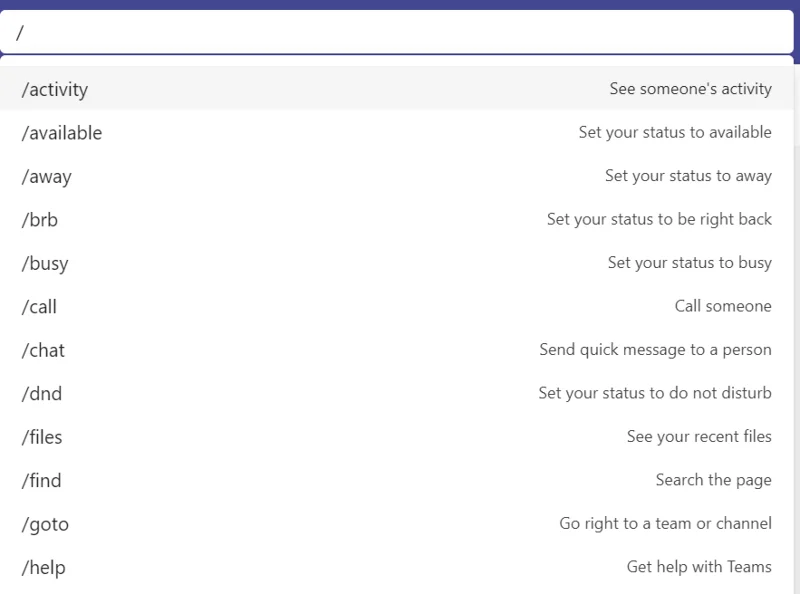
Task: Click 'Go right to a team or channel'
Action: point(665,524)
